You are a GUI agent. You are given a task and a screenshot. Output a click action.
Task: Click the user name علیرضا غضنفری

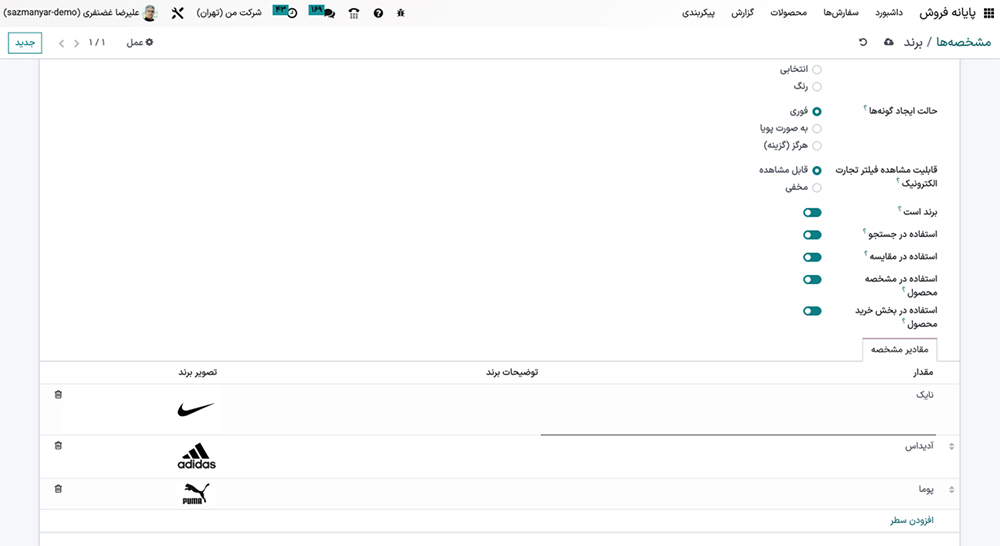point(71,13)
